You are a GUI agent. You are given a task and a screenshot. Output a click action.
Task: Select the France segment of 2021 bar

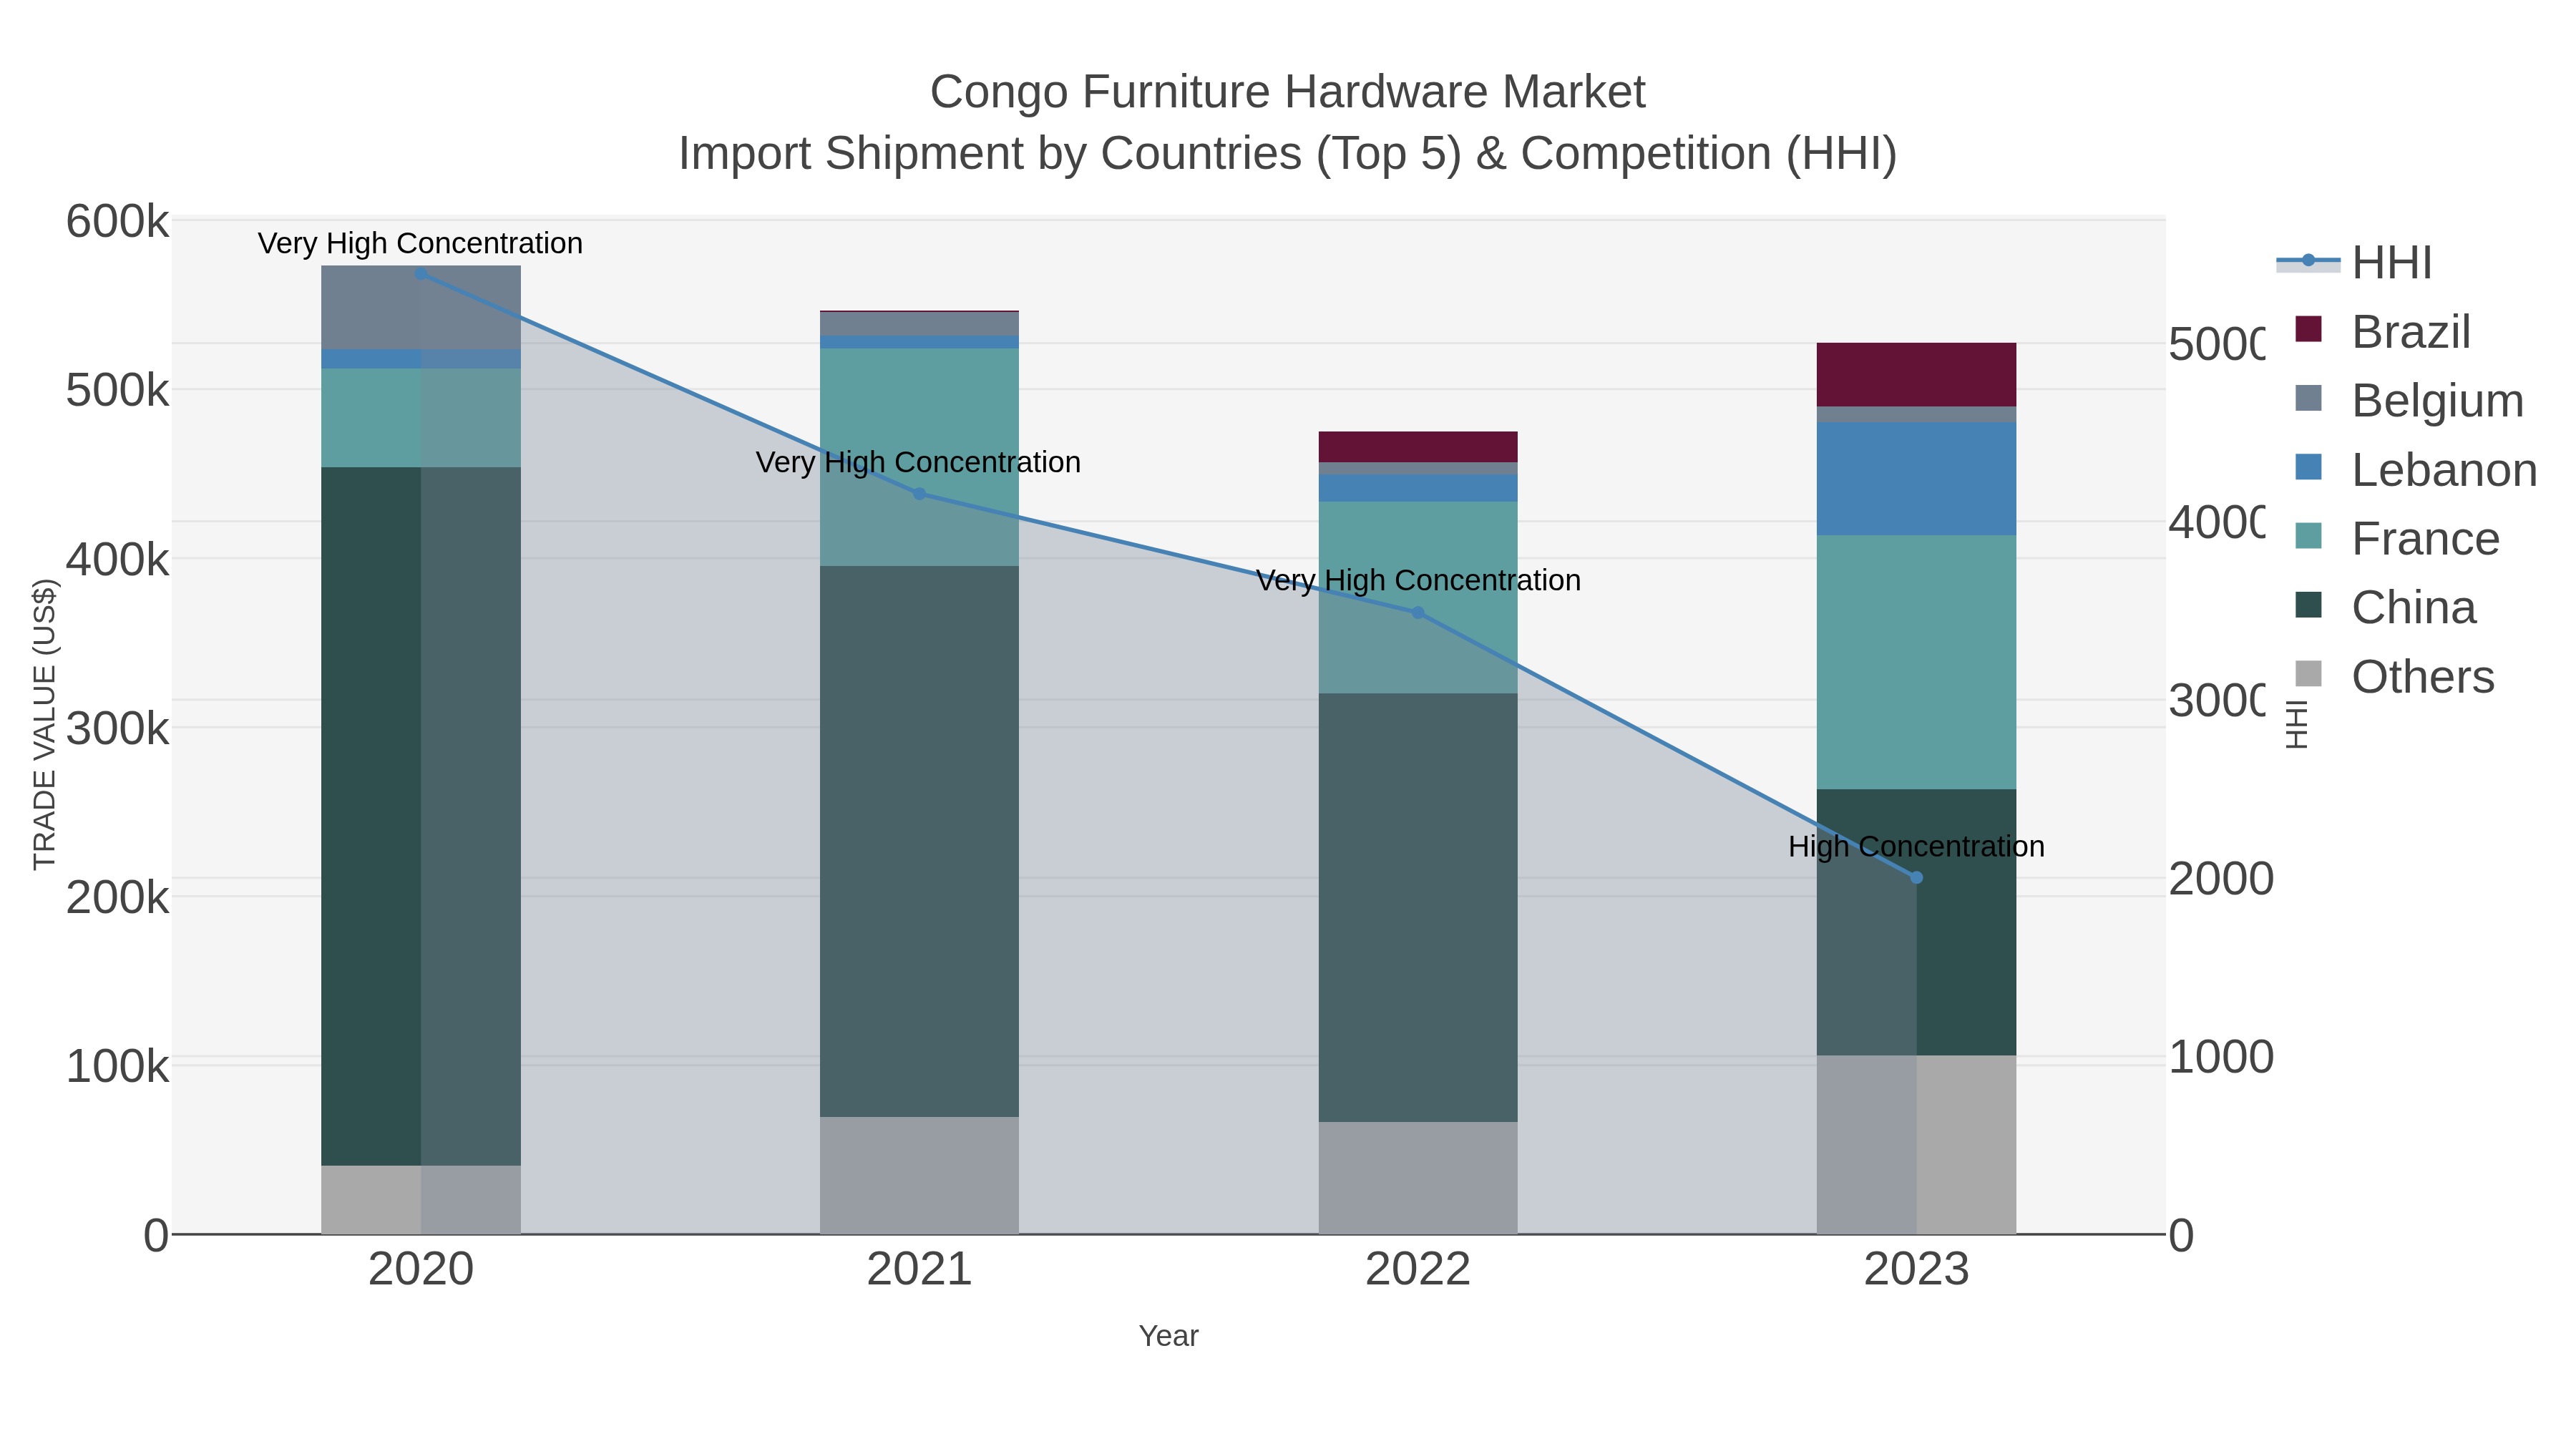click(x=920, y=457)
